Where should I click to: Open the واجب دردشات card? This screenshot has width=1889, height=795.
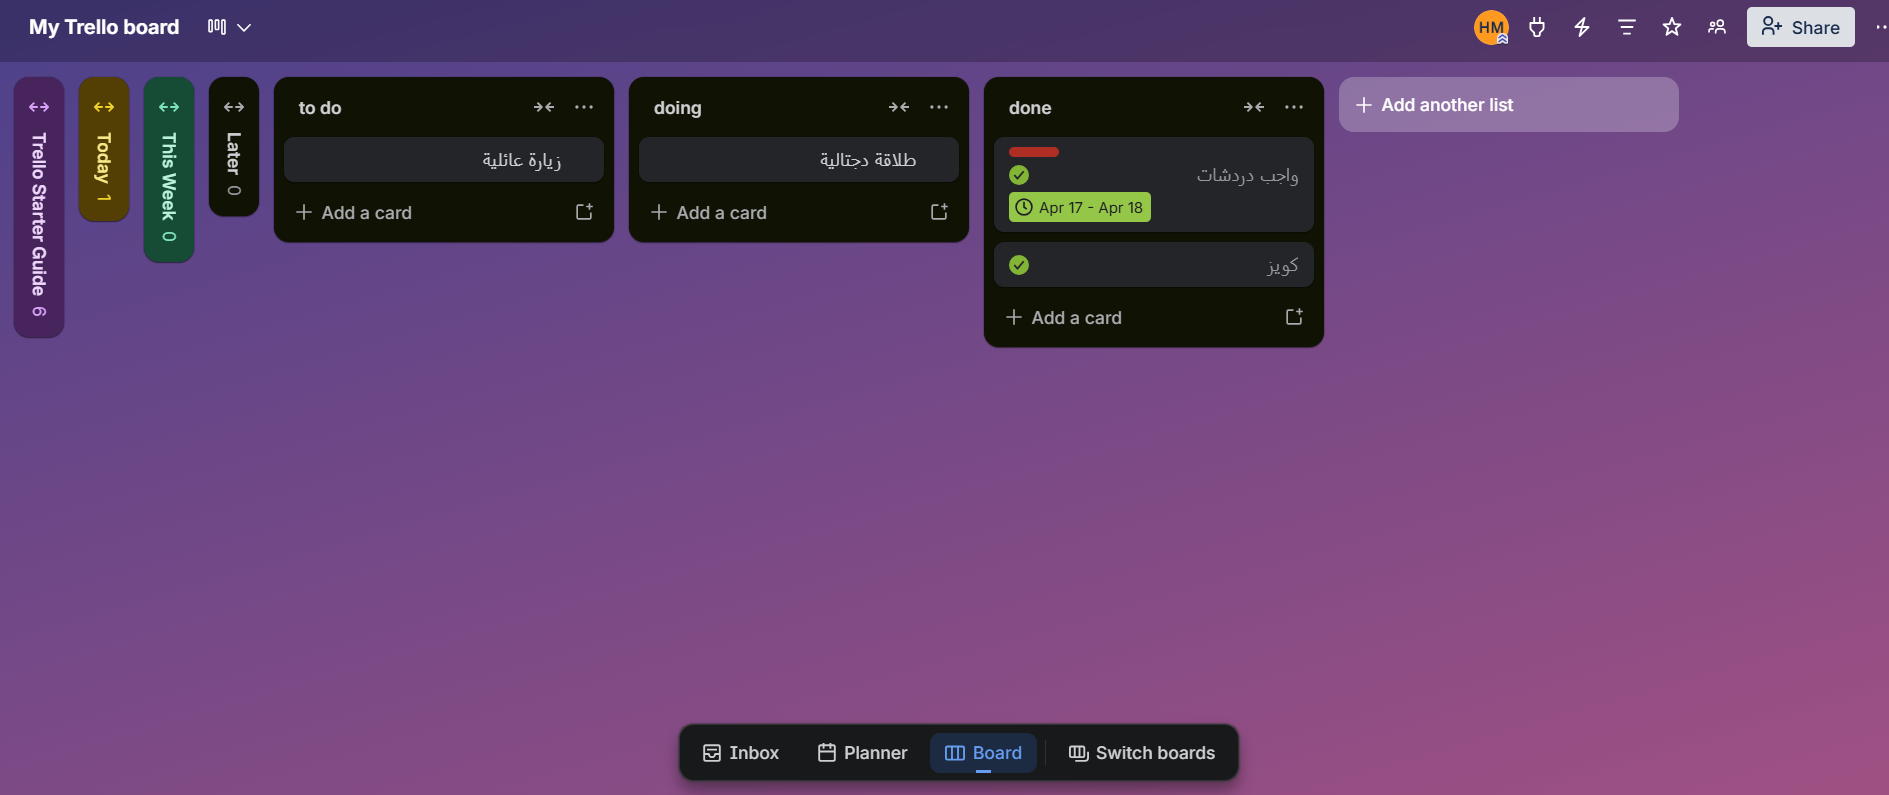[1154, 185]
